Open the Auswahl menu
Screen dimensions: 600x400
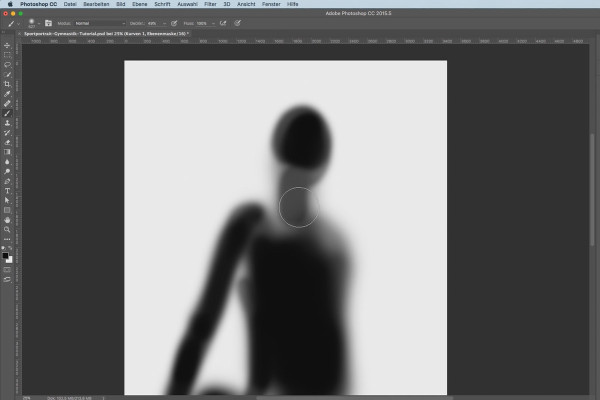click(x=188, y=4)
